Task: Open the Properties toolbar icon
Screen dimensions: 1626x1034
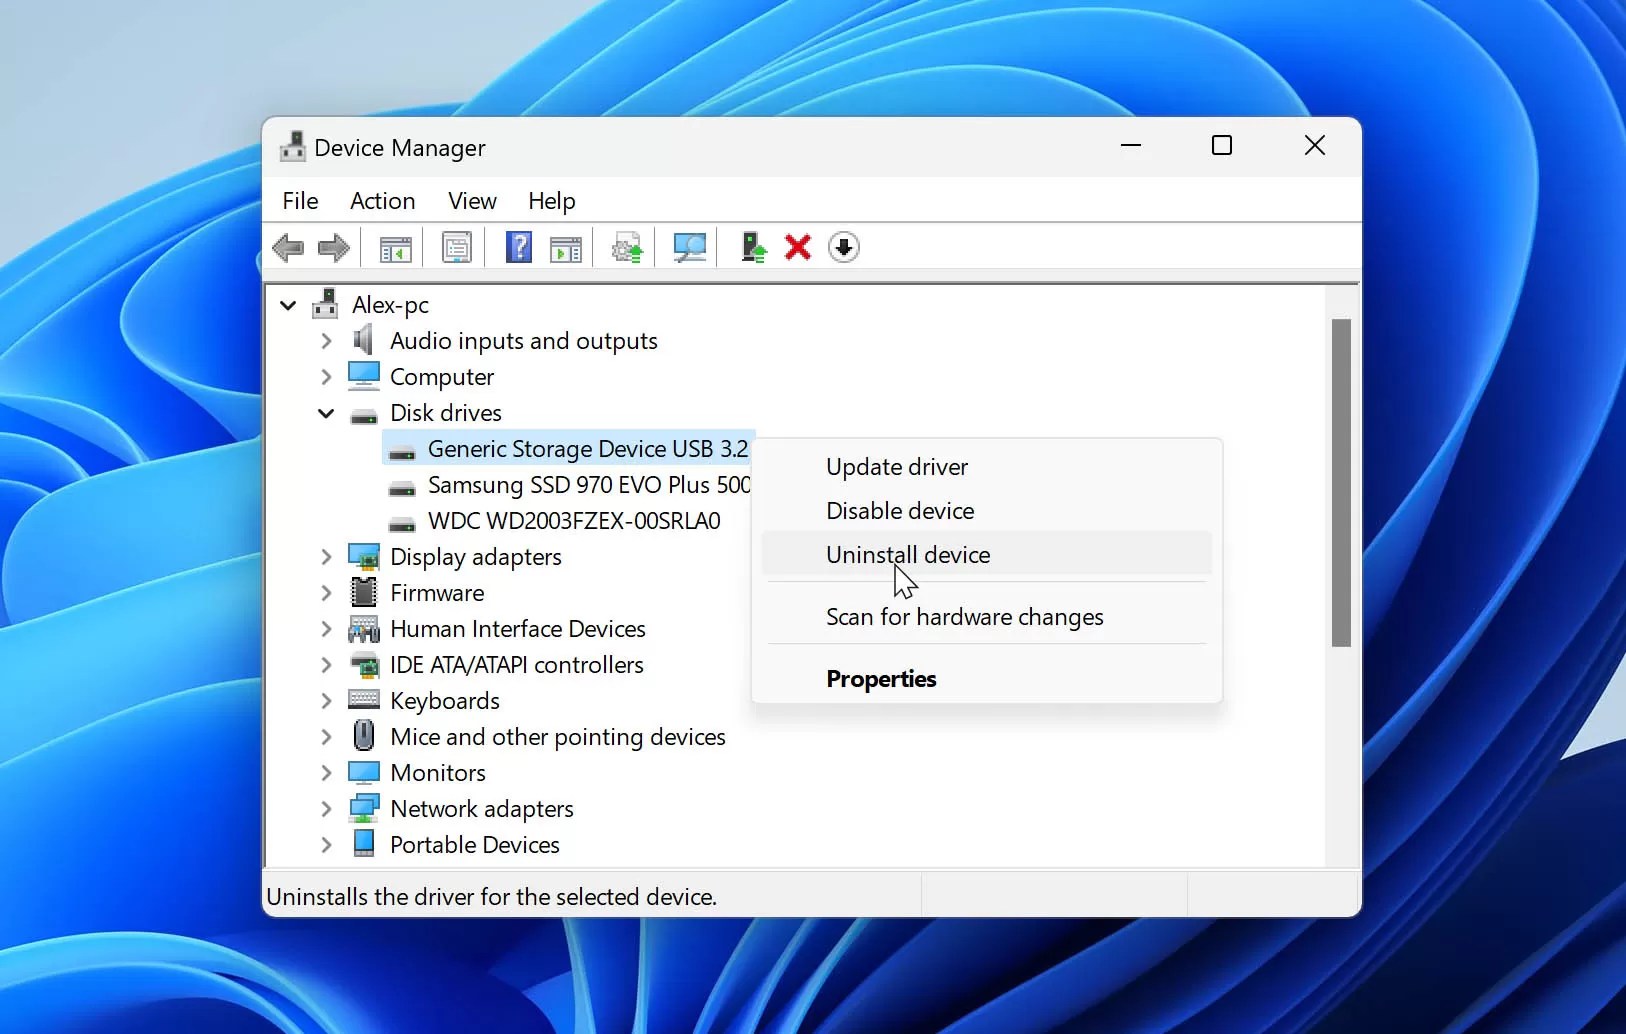Action: pos(457,247)
